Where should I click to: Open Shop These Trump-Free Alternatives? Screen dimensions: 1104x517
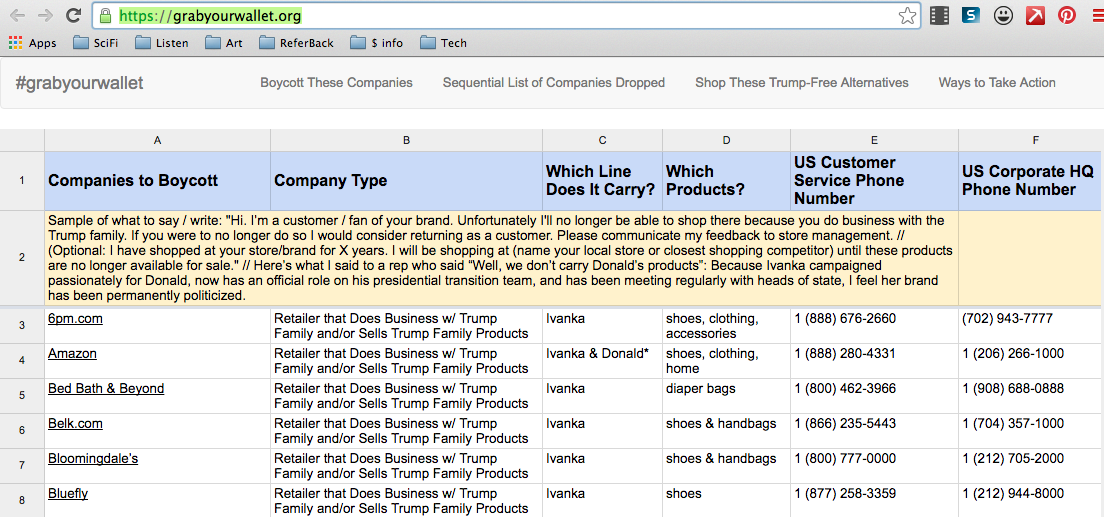(x=802, y=83)
